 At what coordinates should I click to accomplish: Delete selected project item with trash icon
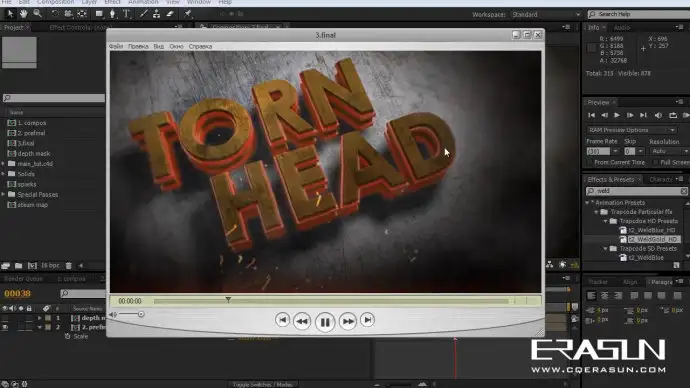69,266
